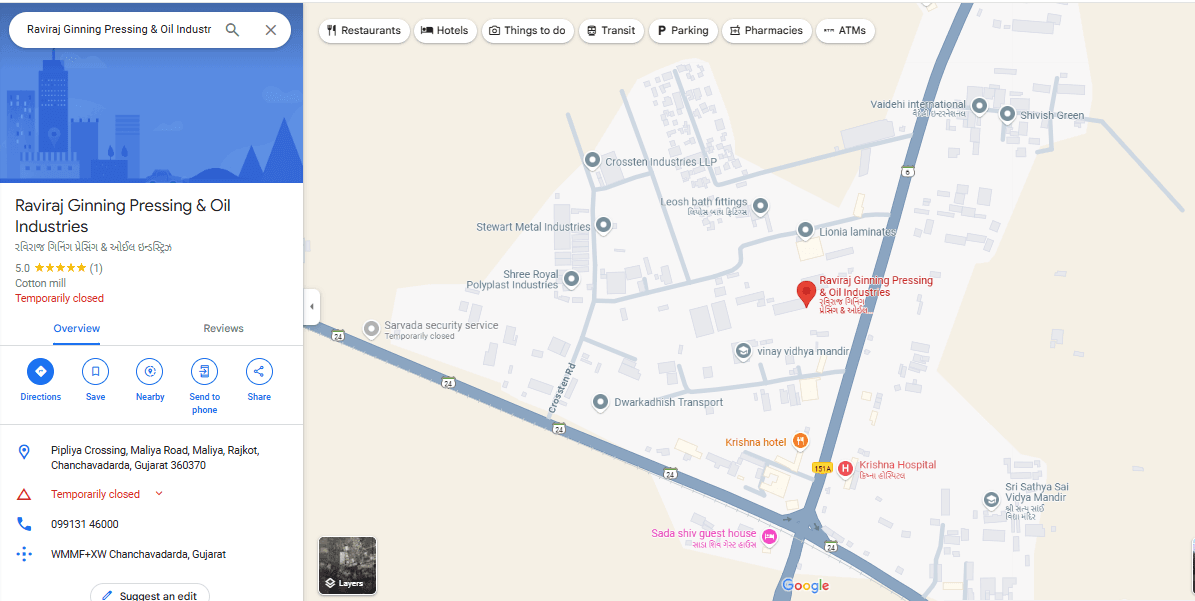
Task: Click the Leosh bath fittings map pin
Action: point(760,206)
